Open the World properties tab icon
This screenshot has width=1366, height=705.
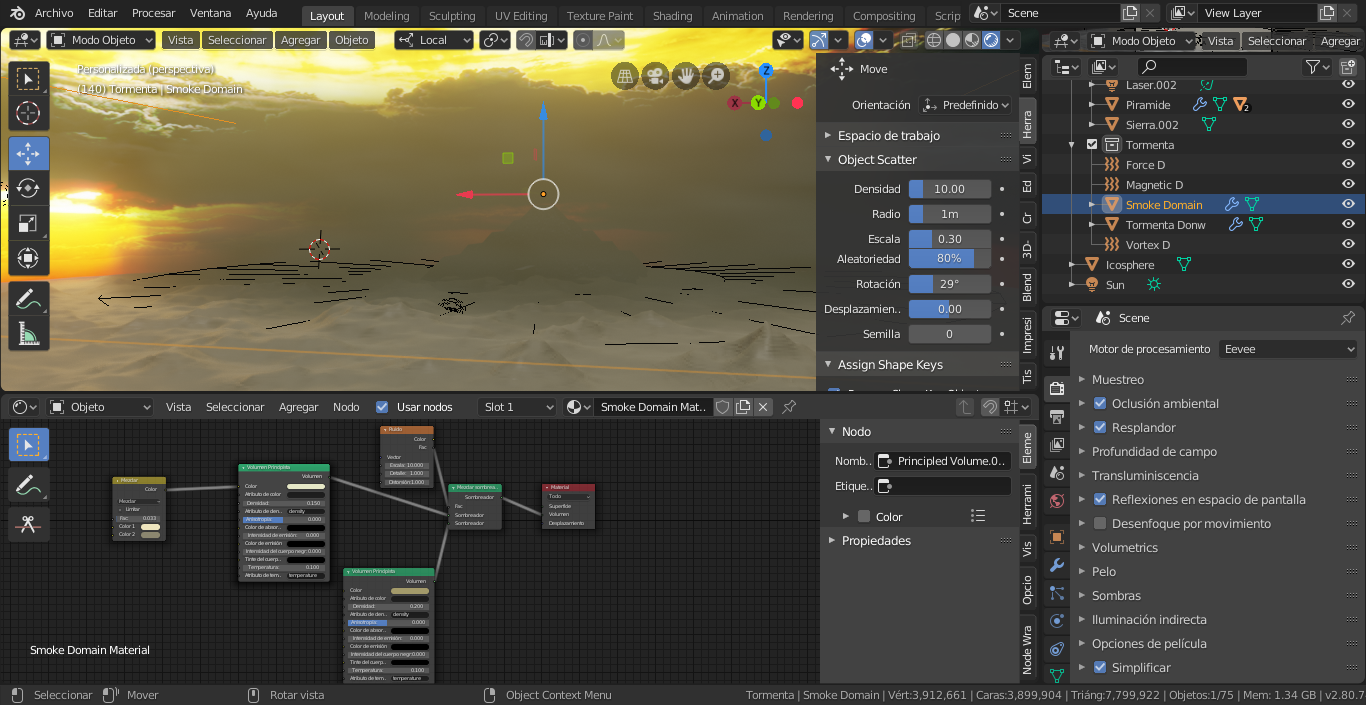click(x=1057, y=500)
